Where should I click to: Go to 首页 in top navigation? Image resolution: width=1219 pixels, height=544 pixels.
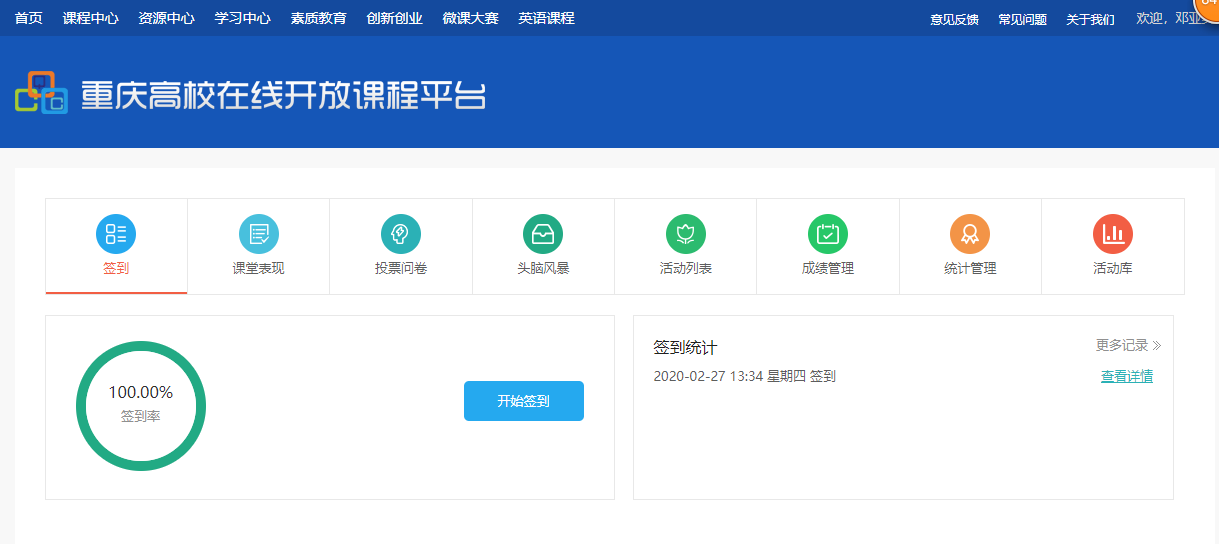click(x=29, y=18)
